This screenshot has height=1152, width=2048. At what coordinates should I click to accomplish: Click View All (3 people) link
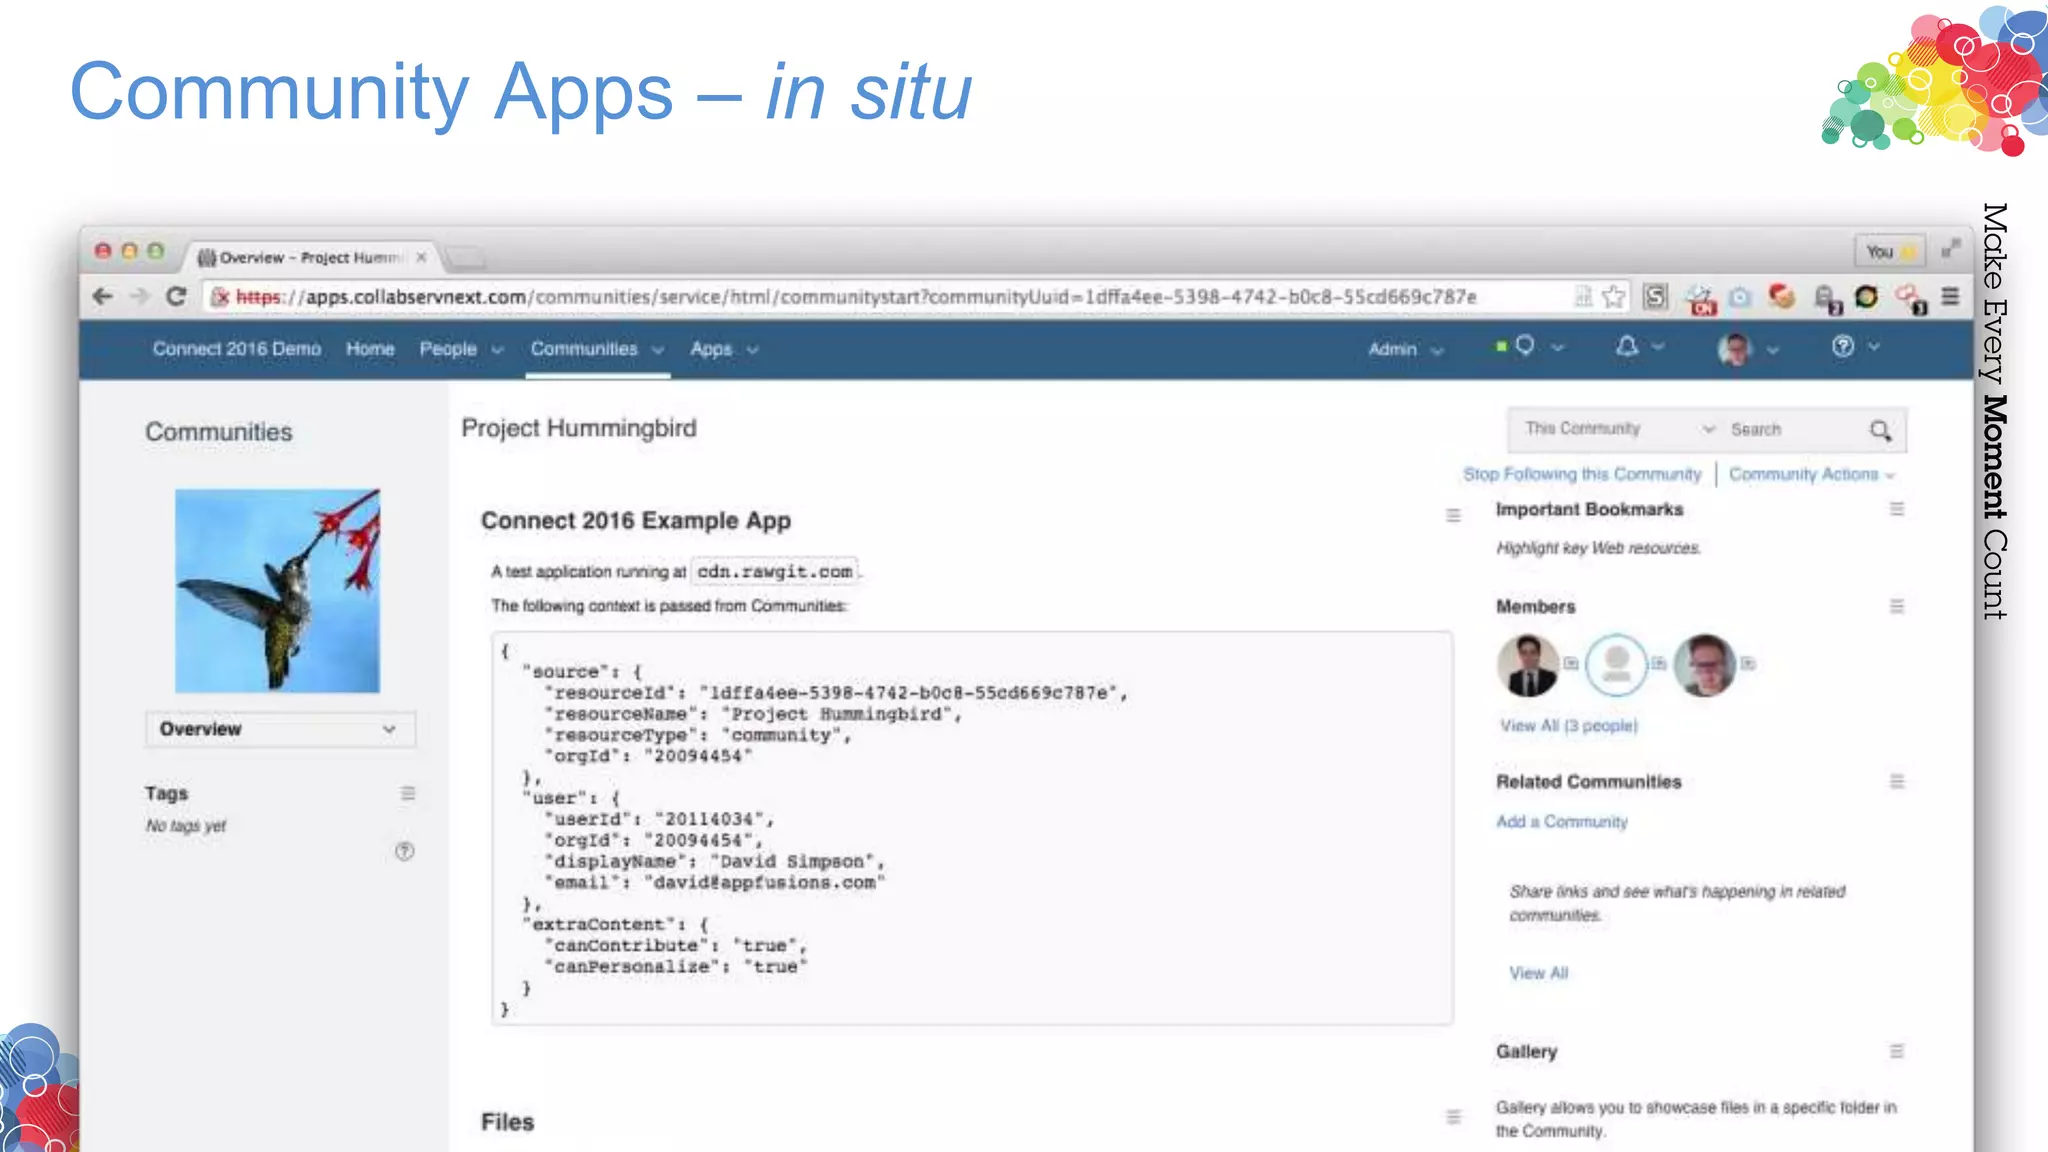(1568, 725)
